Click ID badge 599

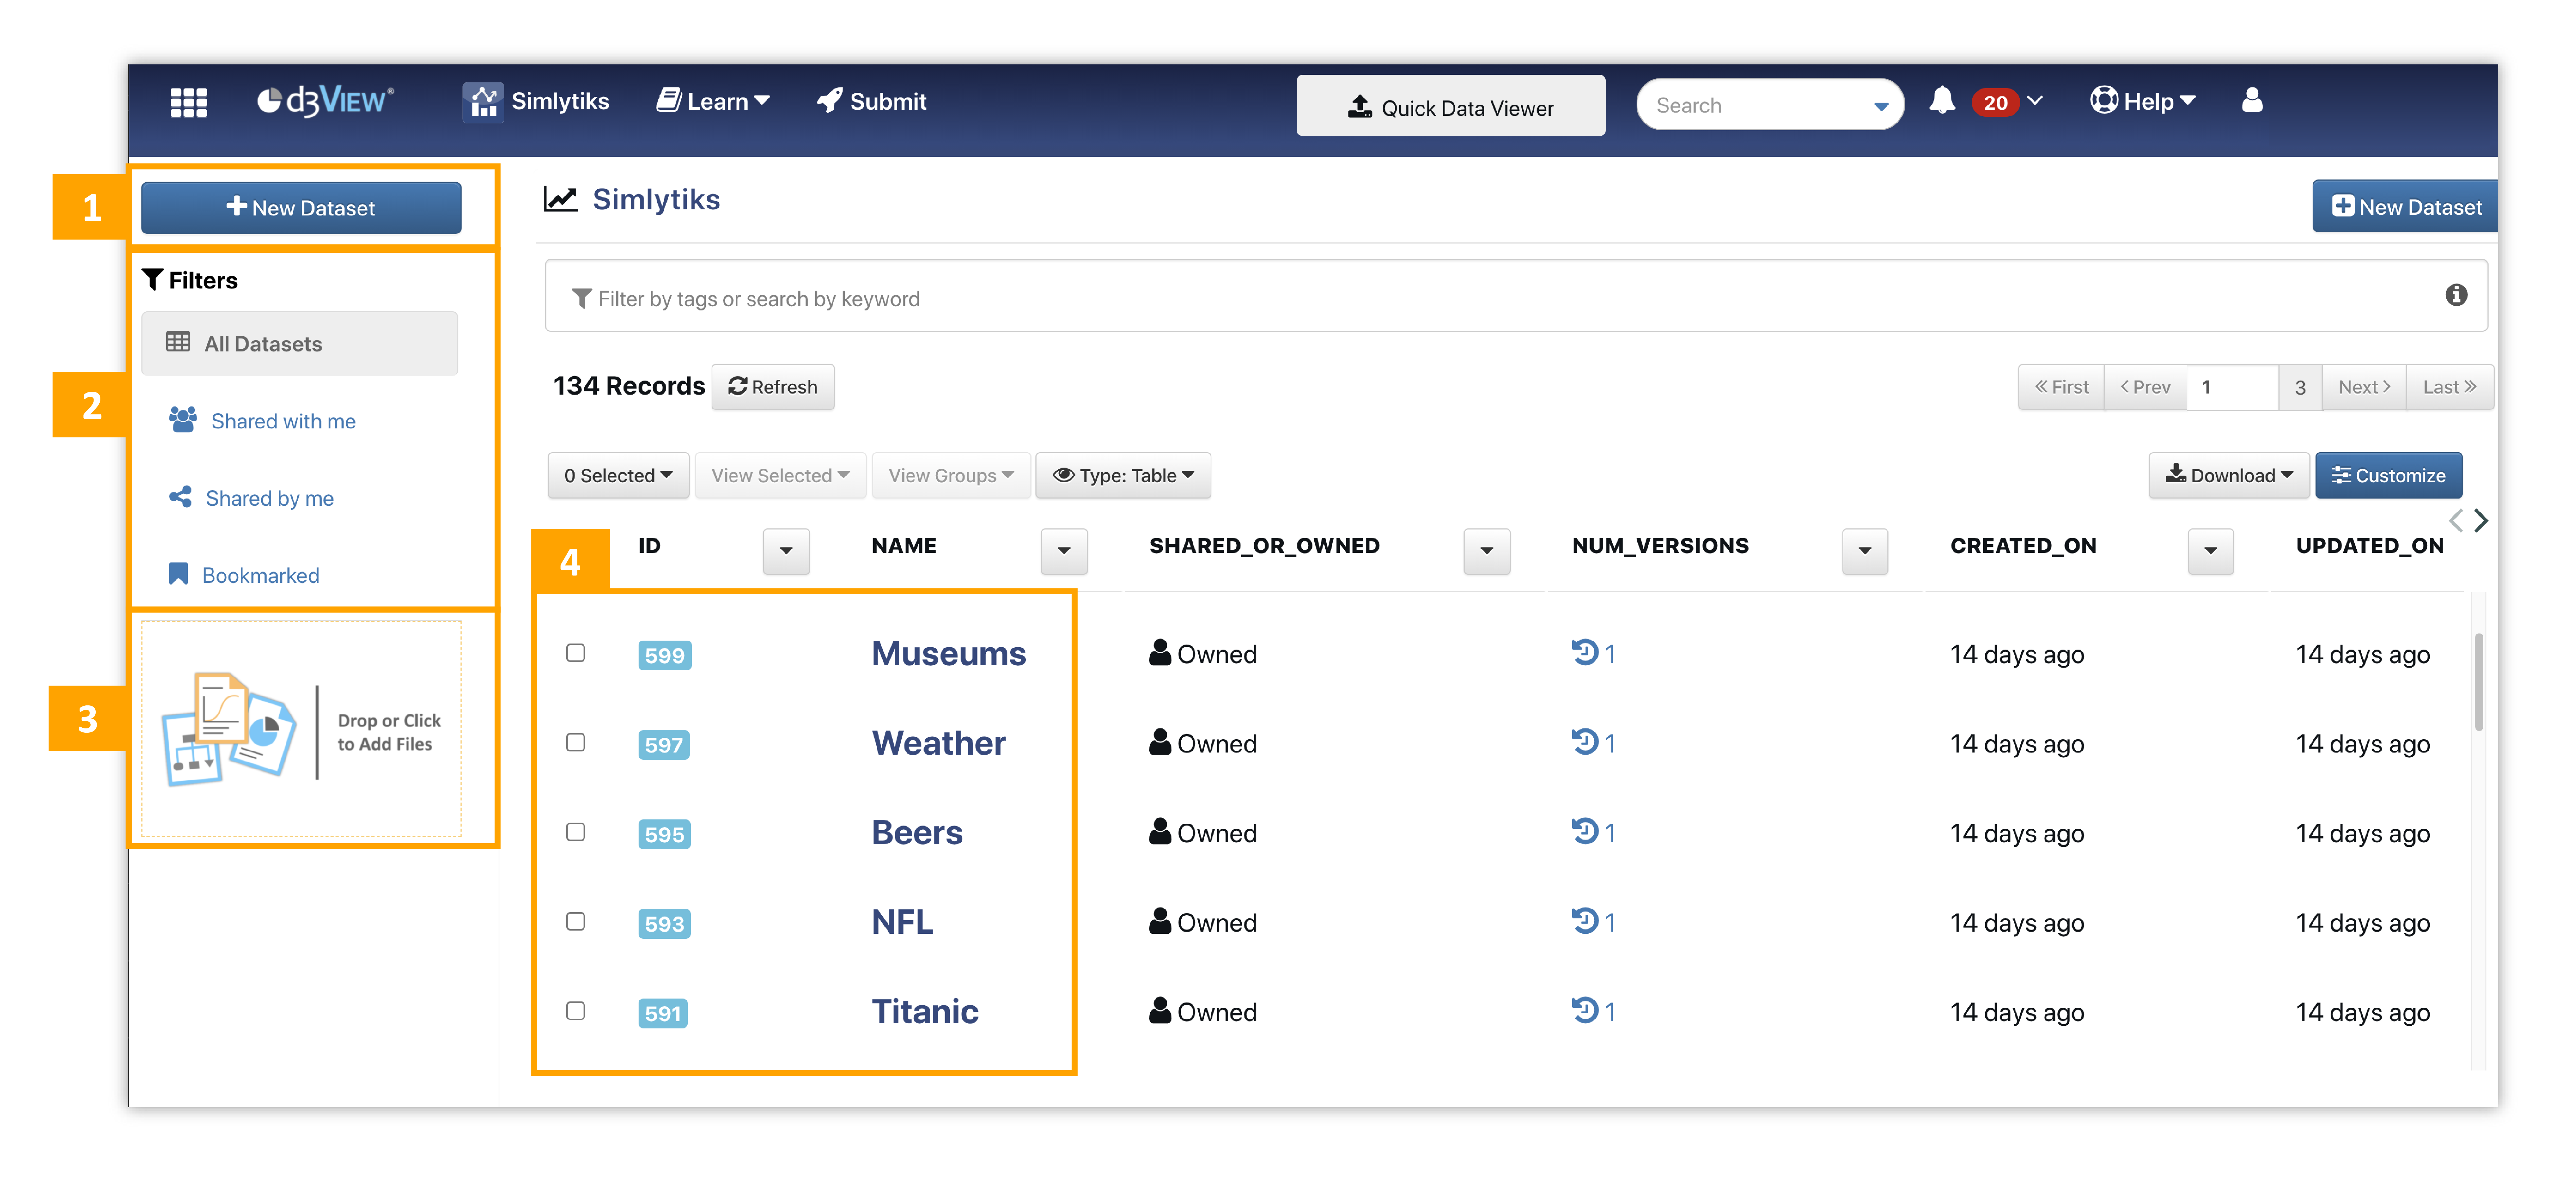[x=665, y=656]
